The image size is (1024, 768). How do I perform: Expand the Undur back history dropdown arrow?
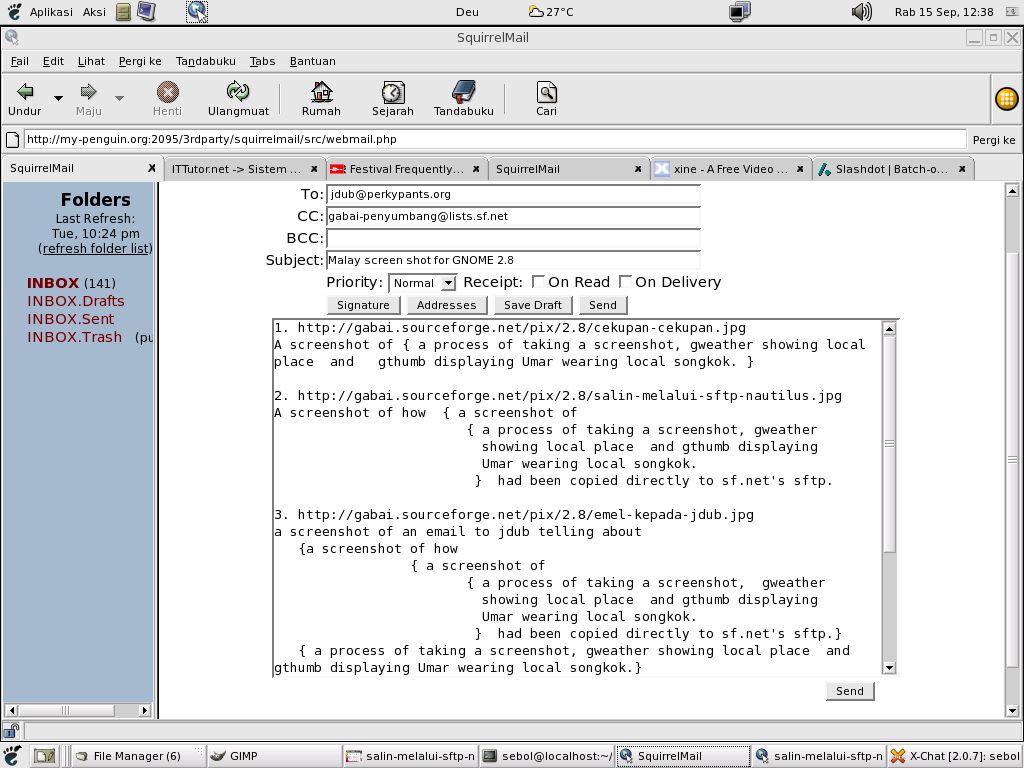(x=58, y=98)
